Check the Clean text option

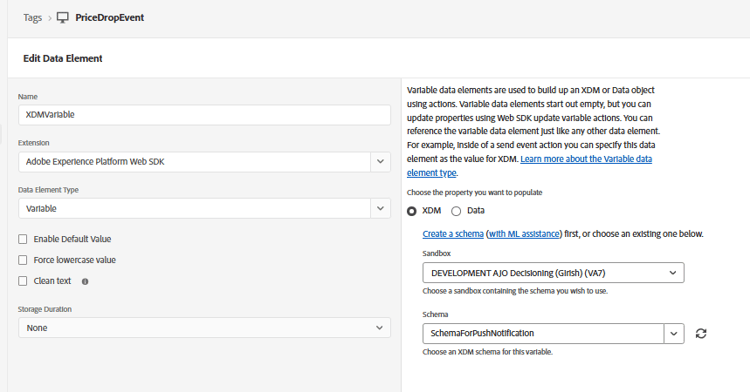point(22,281)
